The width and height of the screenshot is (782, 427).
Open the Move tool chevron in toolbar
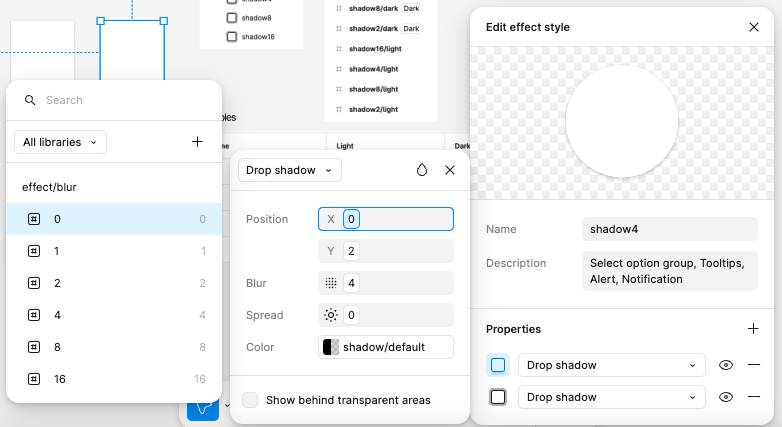(x=227, y=405)
